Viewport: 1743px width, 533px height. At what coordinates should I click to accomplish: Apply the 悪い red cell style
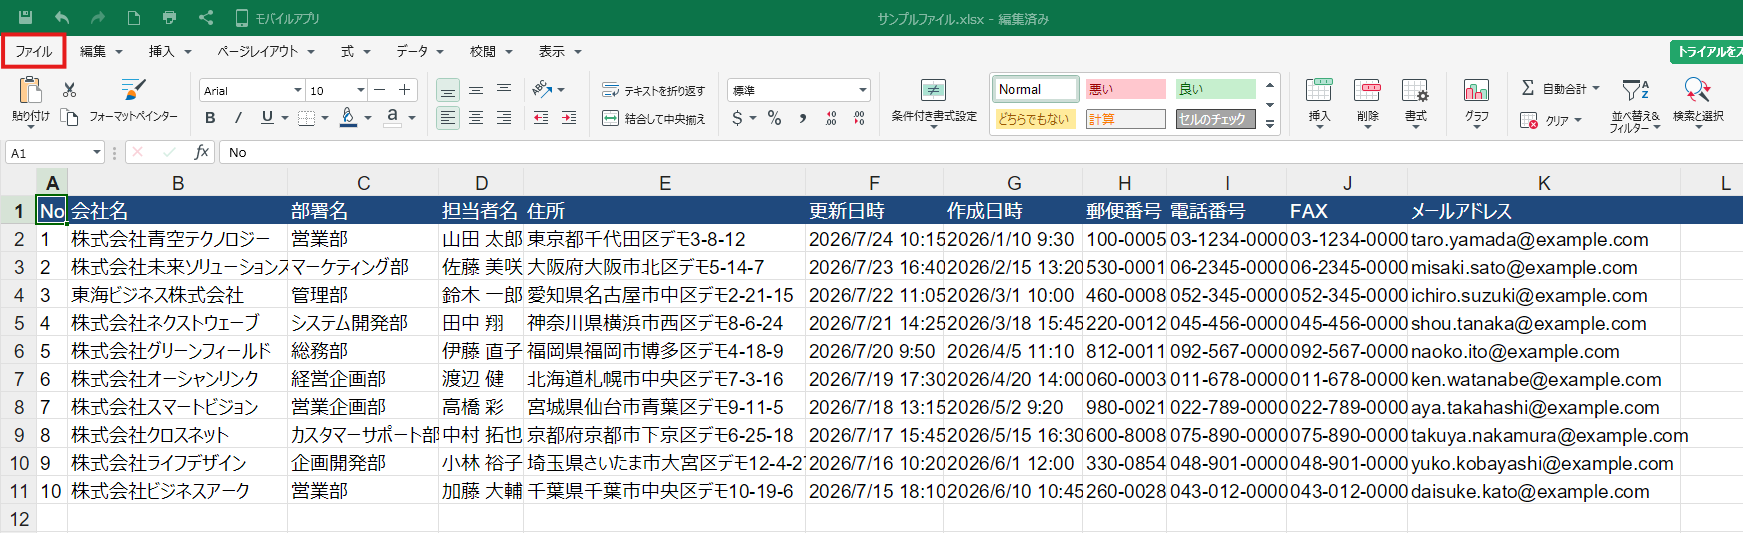pyautogui.click(x=1126, y=89)
